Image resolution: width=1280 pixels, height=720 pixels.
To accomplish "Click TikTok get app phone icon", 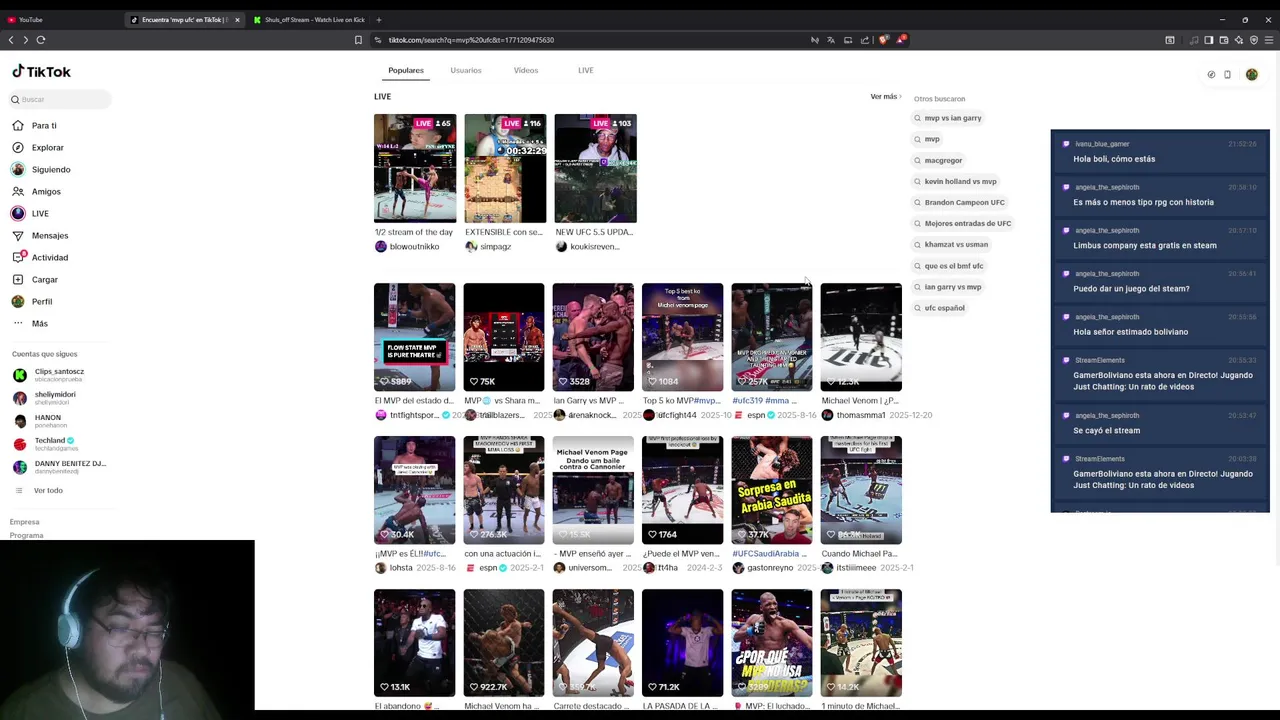I will 1227,75.
